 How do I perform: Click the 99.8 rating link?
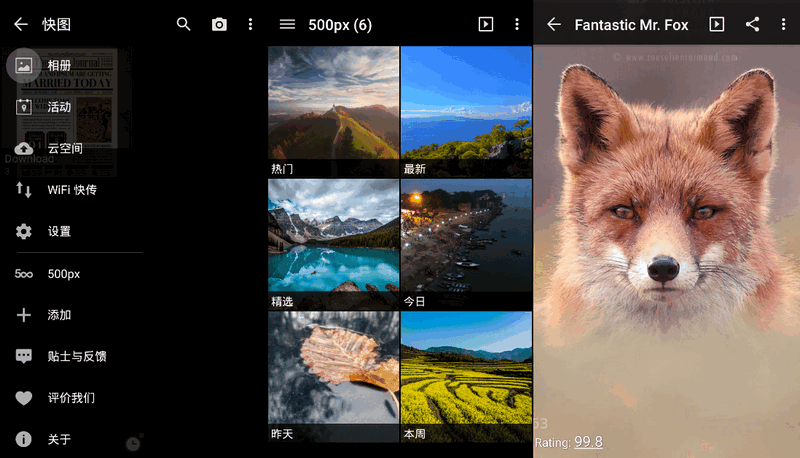pyautogui.click(x=588, y=442)
